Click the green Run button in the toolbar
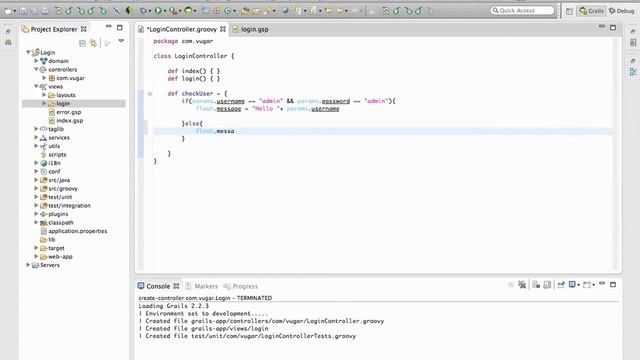This screenshot has width=640, height=360. 158,11
